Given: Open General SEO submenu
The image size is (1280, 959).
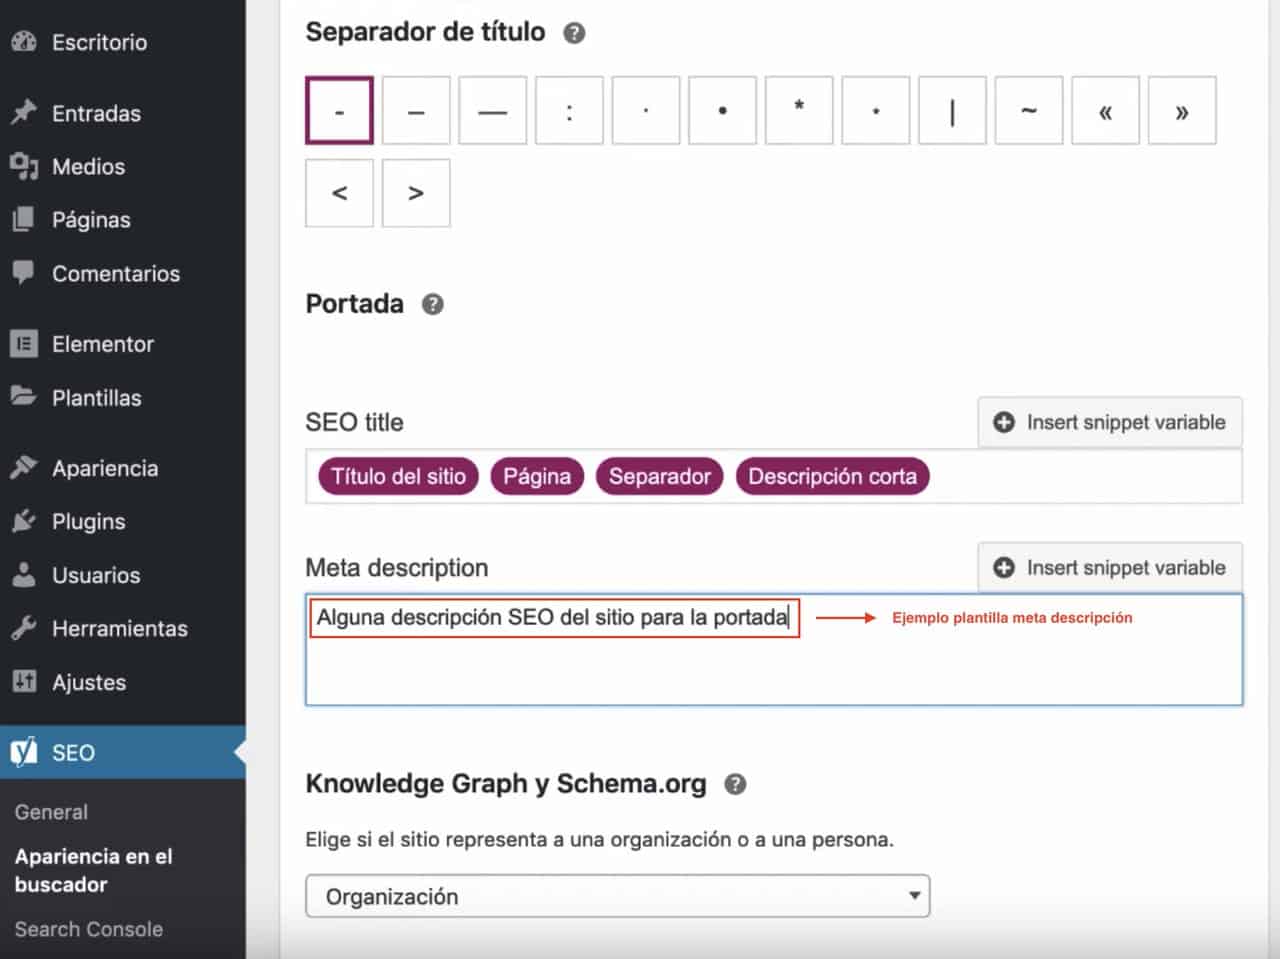Looking at the screenshot, I should click(51, 812).
